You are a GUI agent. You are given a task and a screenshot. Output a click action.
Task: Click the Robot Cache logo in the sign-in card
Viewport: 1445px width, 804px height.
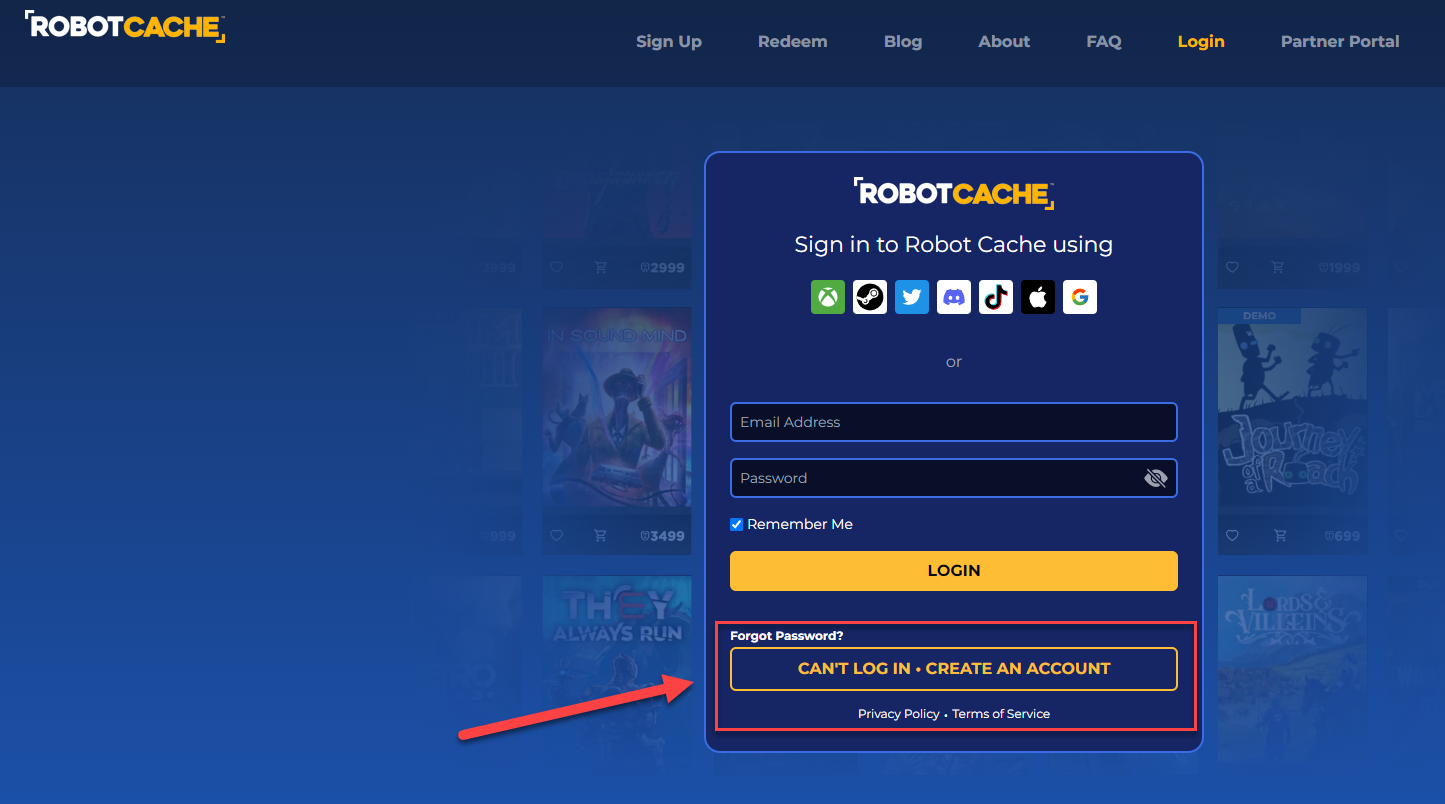point(954,193)
